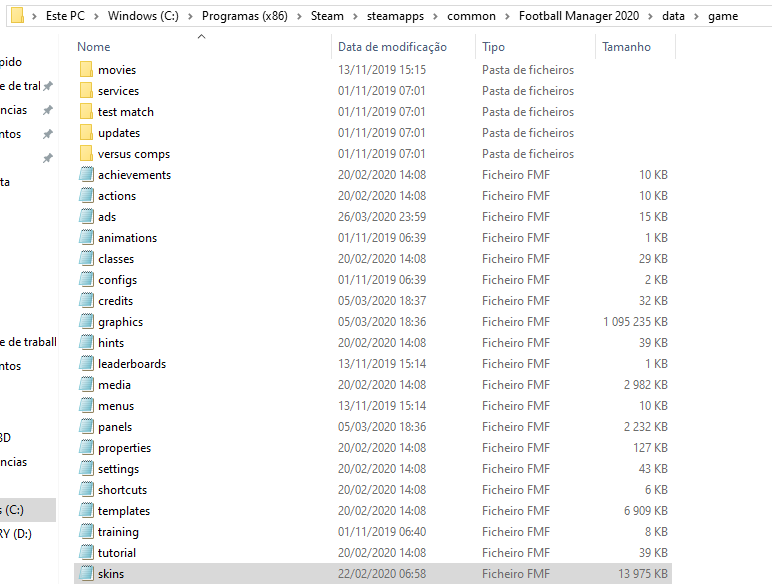Select the test match folder icon
772x584 pixels.
(x=86, y=112)
